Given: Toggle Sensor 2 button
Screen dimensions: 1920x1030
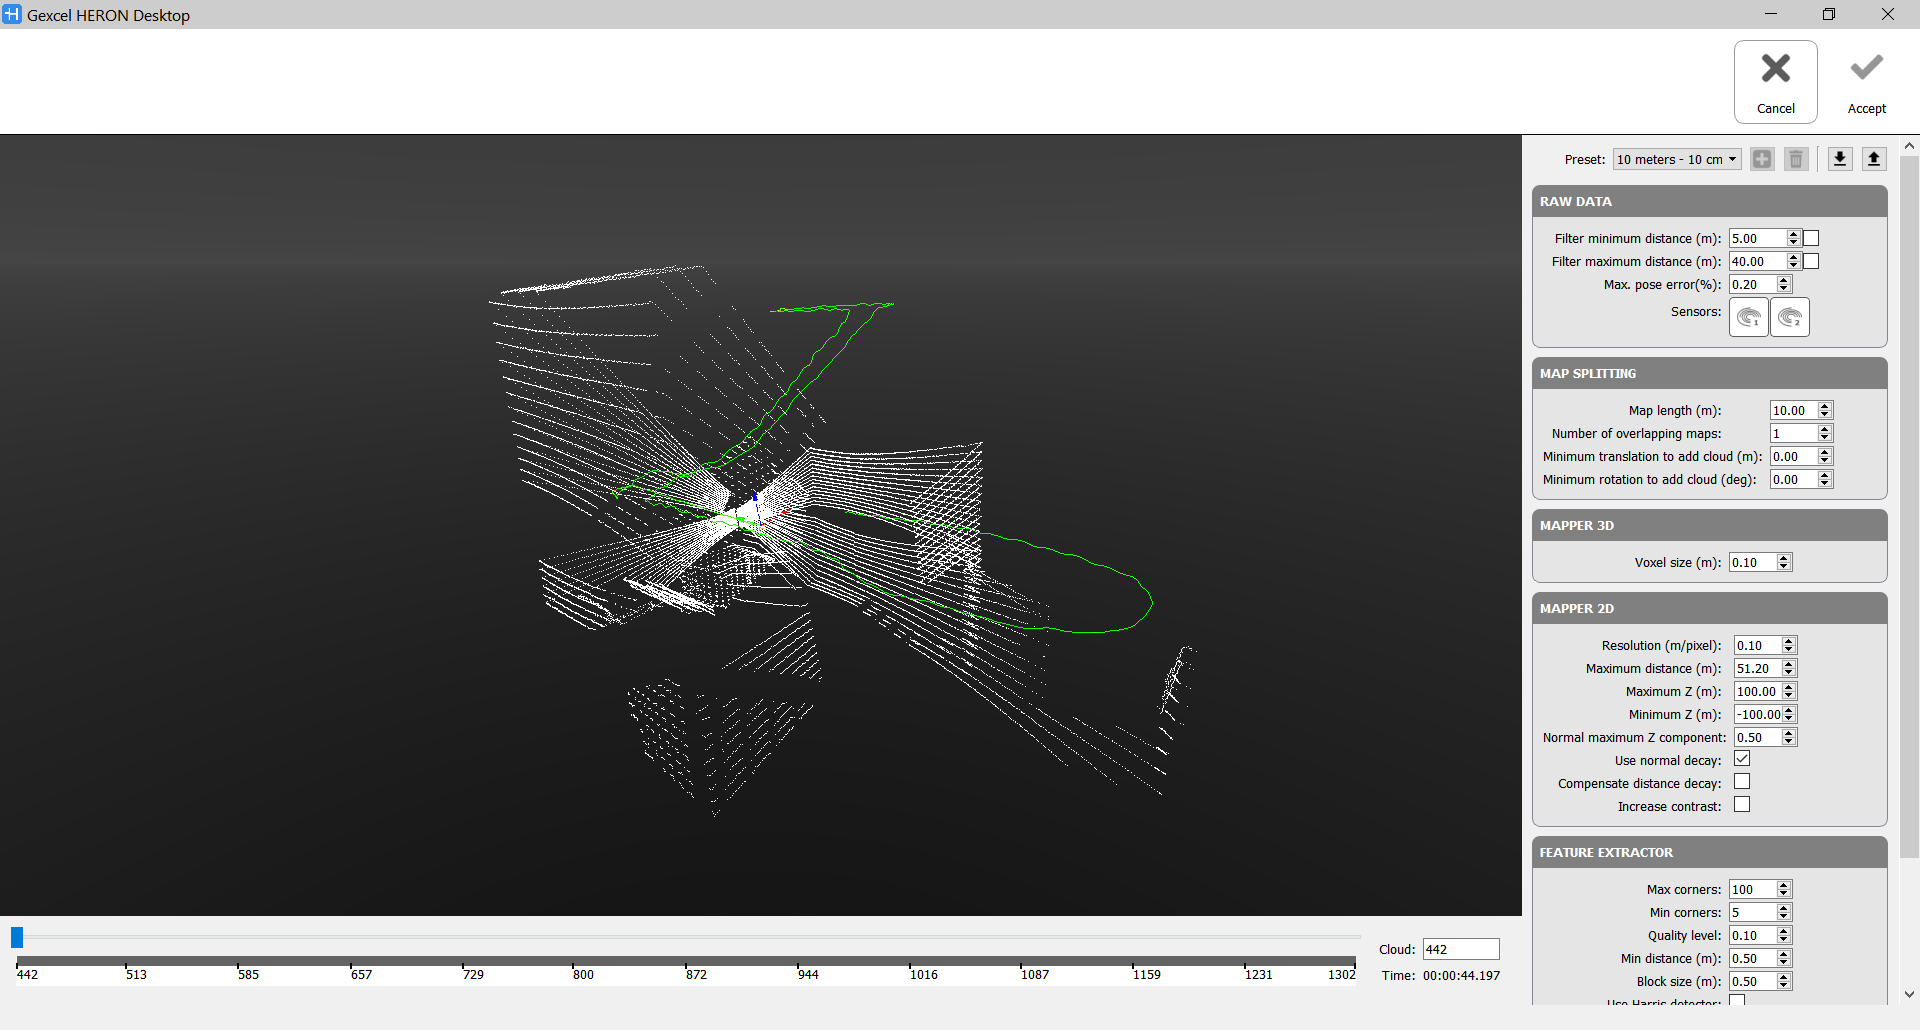Looking at the screenshot, I should [x=1790, y=317].
